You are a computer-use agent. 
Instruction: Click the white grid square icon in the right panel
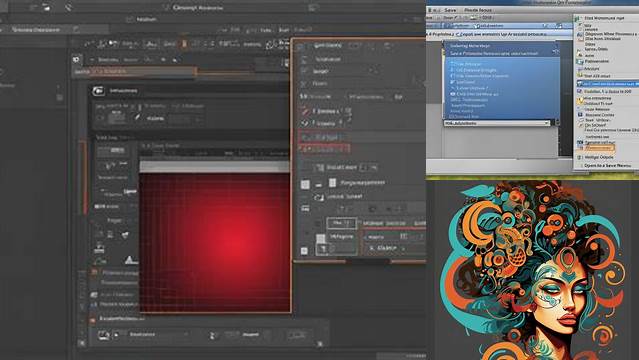(x=305, y=185)
